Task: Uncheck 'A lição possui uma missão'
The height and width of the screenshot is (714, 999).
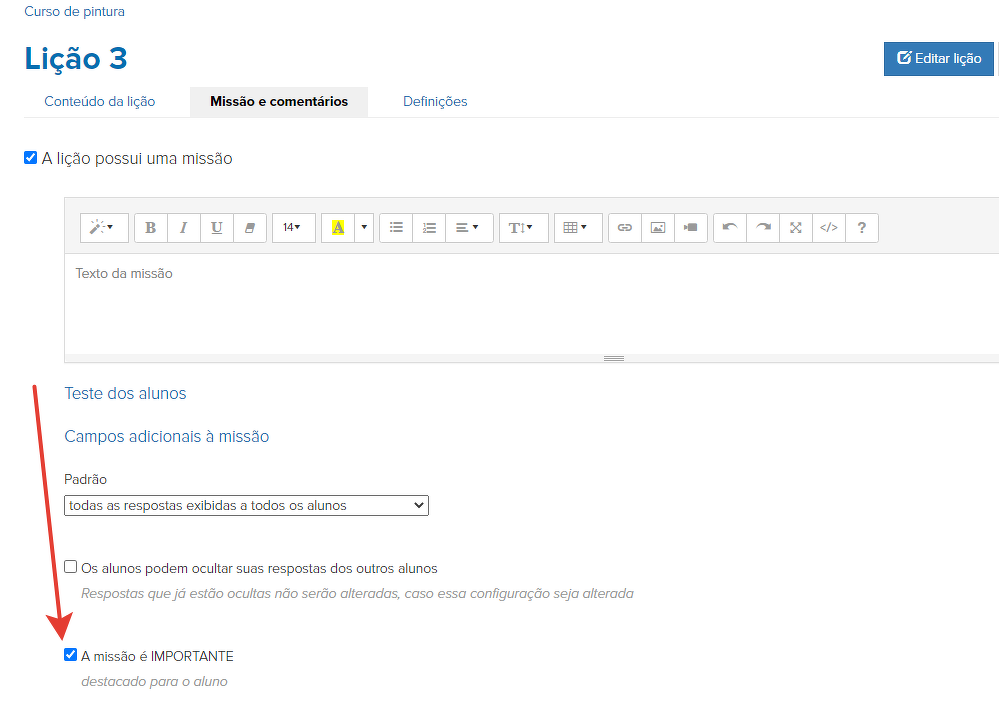Action: (x=31, y=158)
